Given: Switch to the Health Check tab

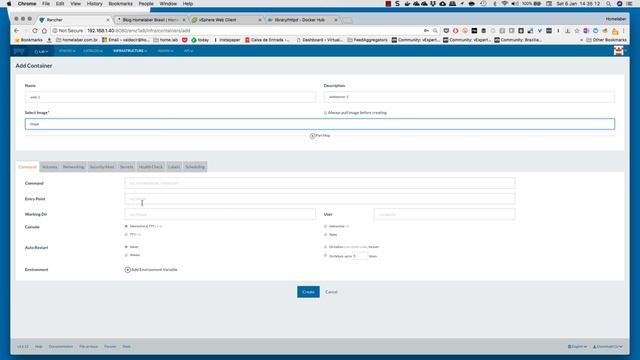Looking at the screenshot, I should (x=151, y=167).
